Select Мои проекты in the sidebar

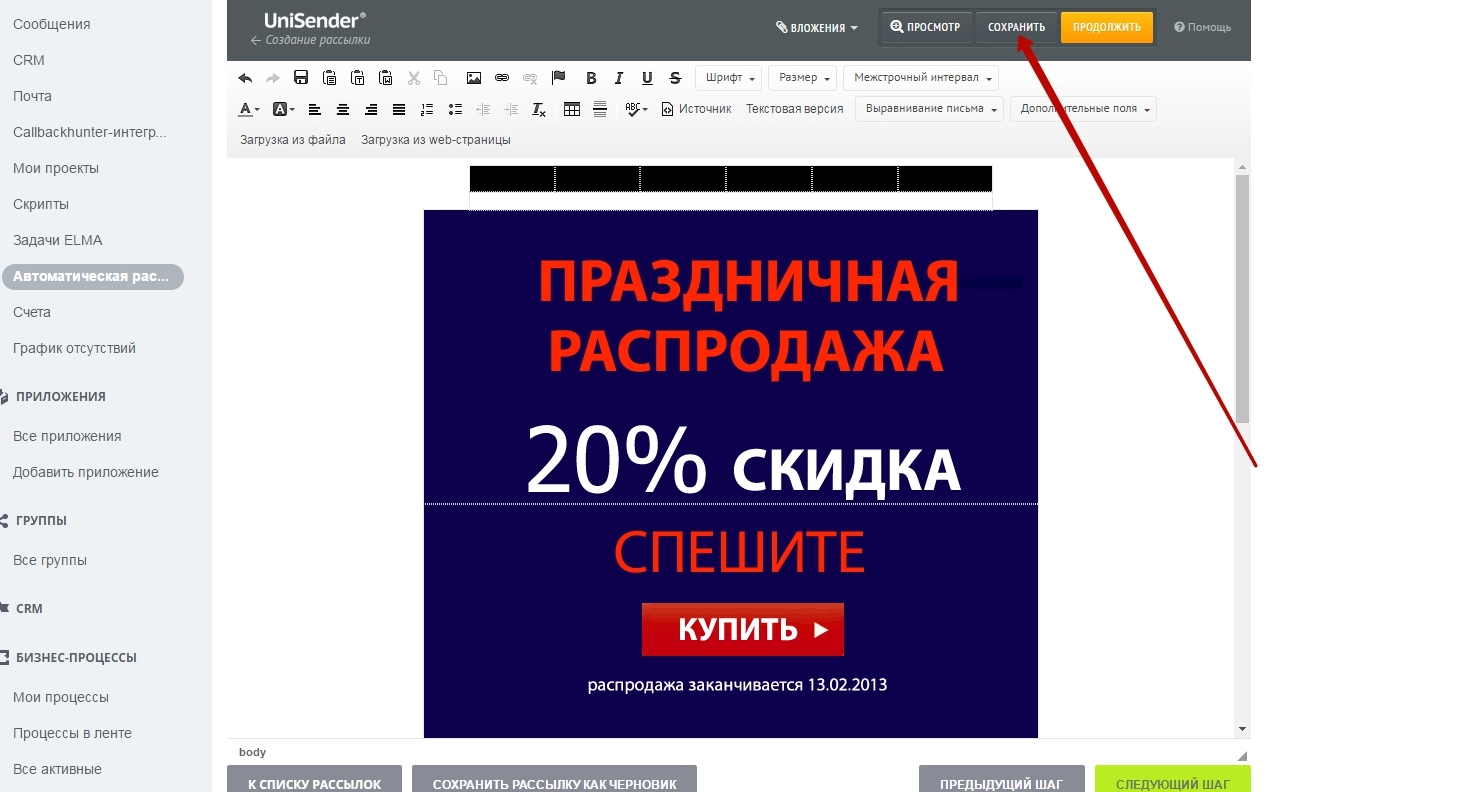[x=56, y=168]
